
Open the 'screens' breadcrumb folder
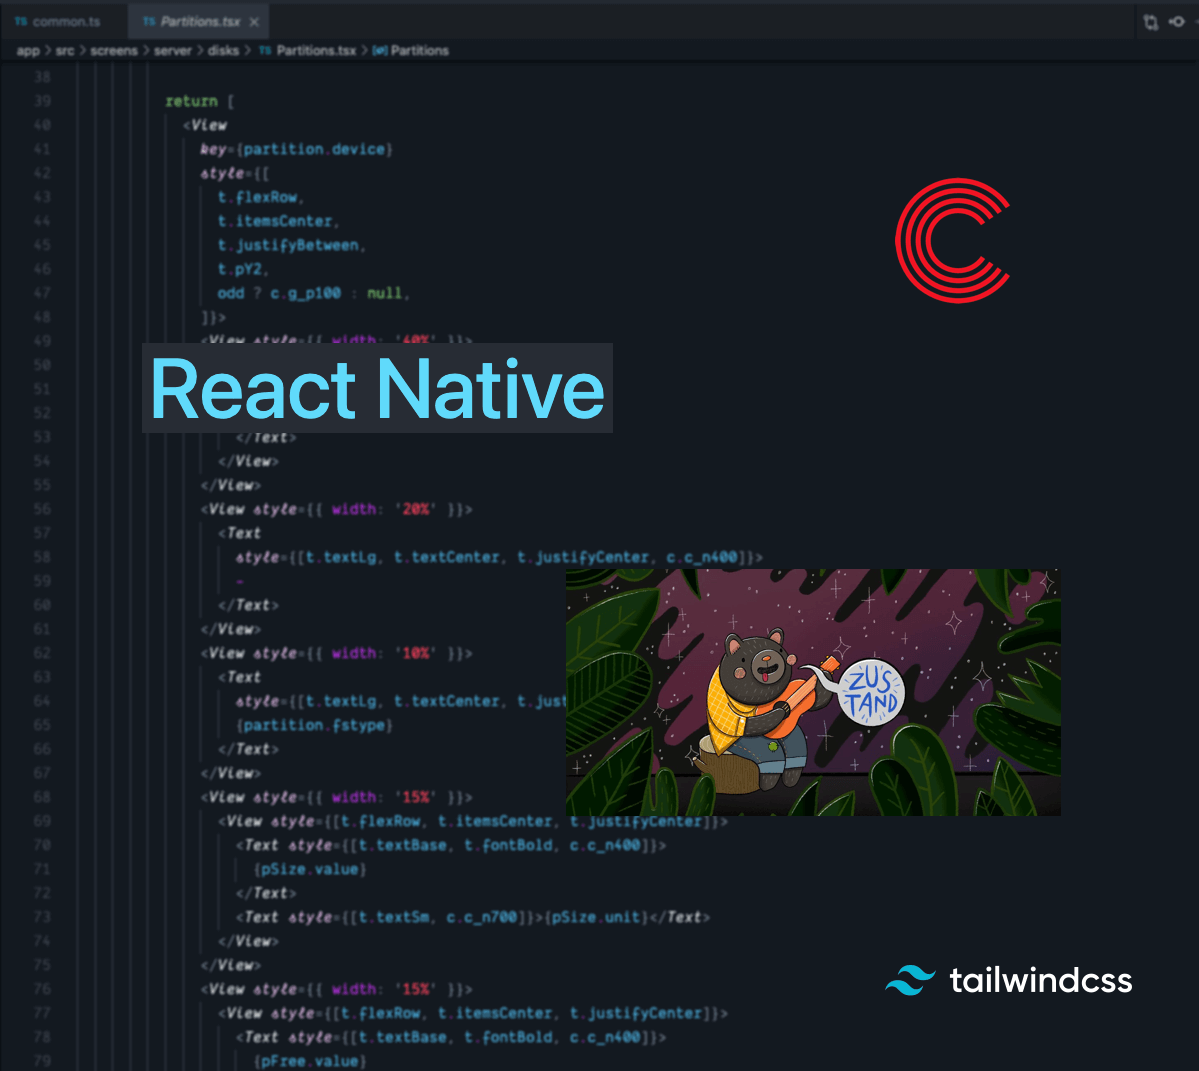[114, 50]
